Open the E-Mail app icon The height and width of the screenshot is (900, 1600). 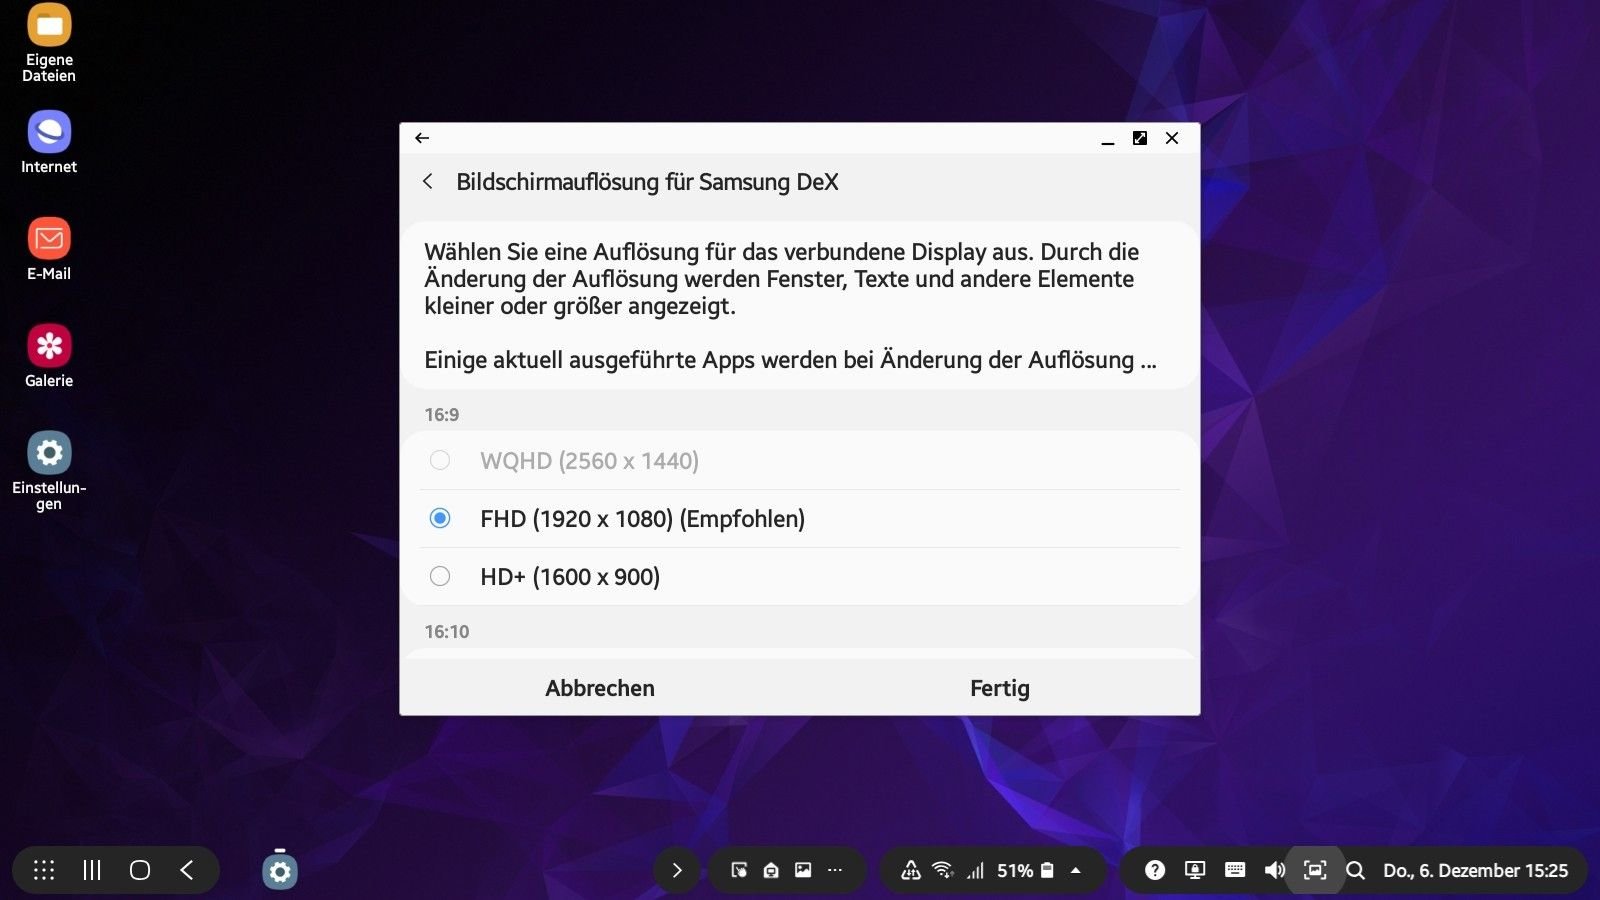coord(49,249)
